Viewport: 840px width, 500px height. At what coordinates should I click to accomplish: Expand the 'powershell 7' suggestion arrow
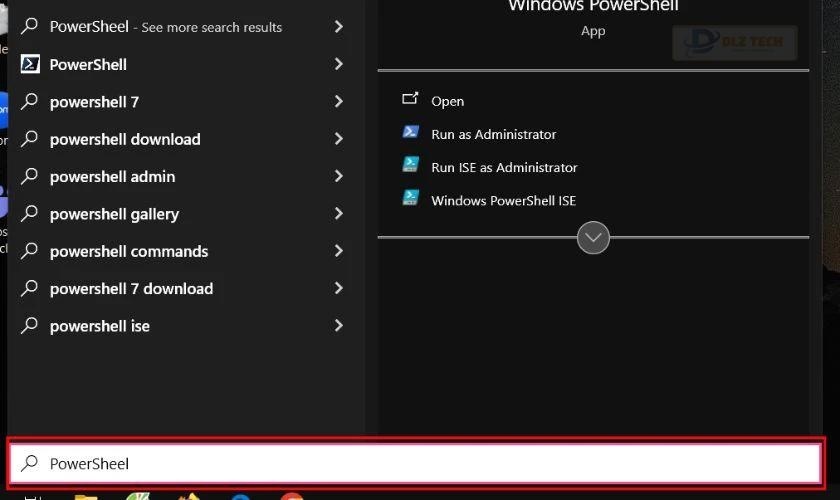[x=339, y=101]
